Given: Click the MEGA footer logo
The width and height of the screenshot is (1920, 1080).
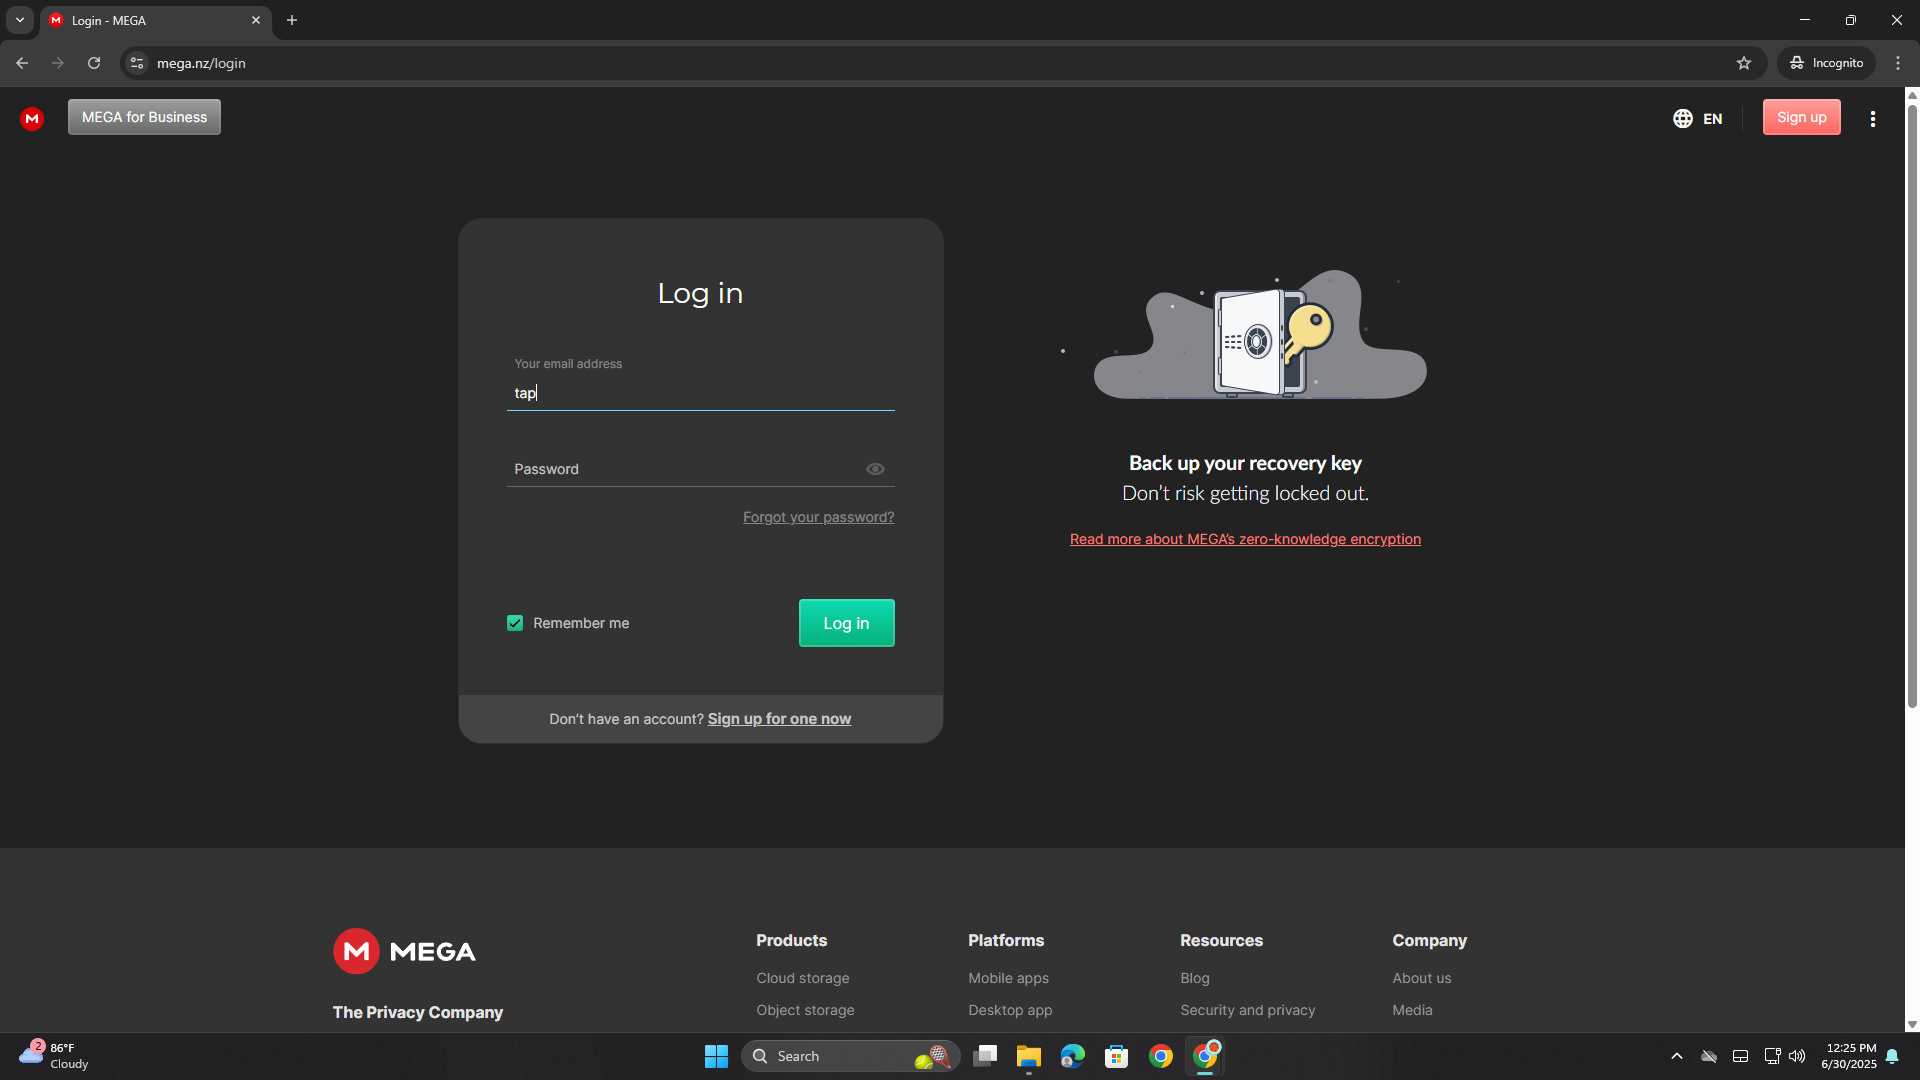Looking at the screenshot, I should point(405,951).
